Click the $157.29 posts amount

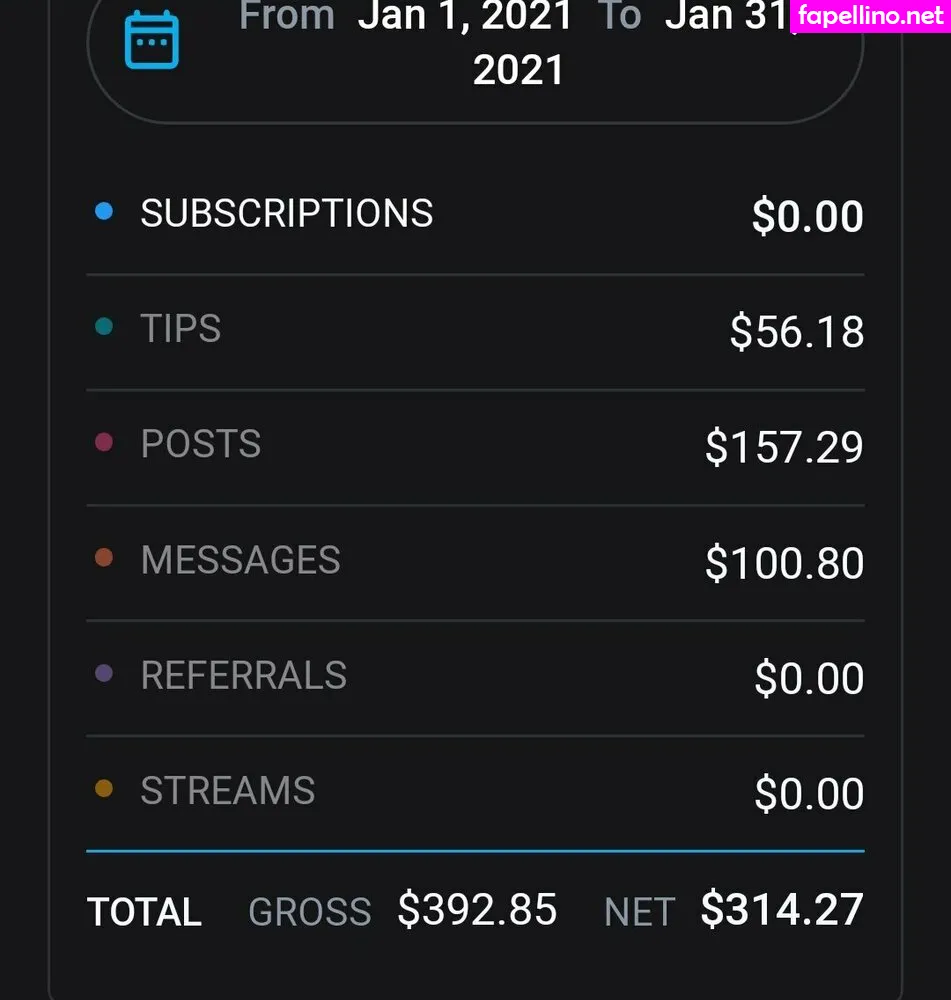click(784, 447)
